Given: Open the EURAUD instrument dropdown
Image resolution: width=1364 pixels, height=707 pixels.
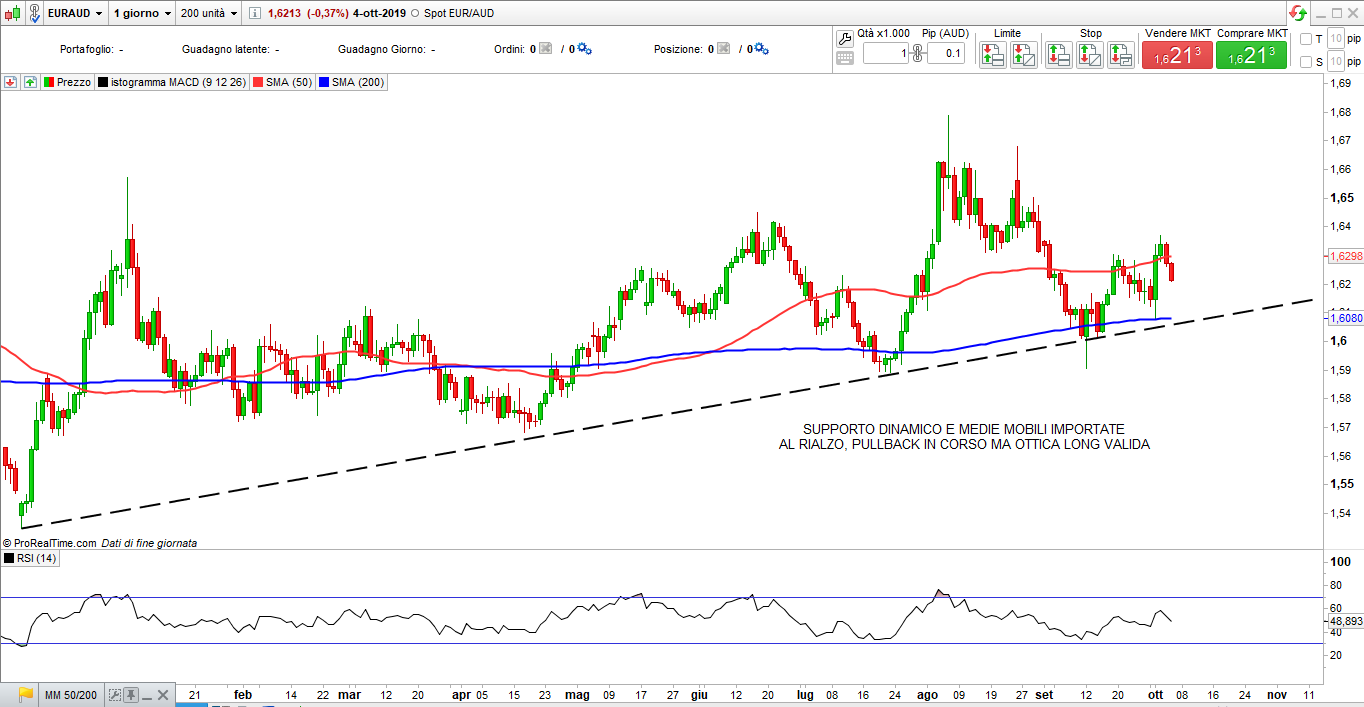Looking at the screenshot, I should click(75, 13).
